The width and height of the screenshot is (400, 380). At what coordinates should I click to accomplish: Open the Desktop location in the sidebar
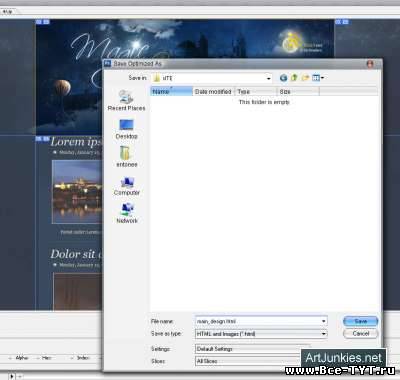(127, 129)
